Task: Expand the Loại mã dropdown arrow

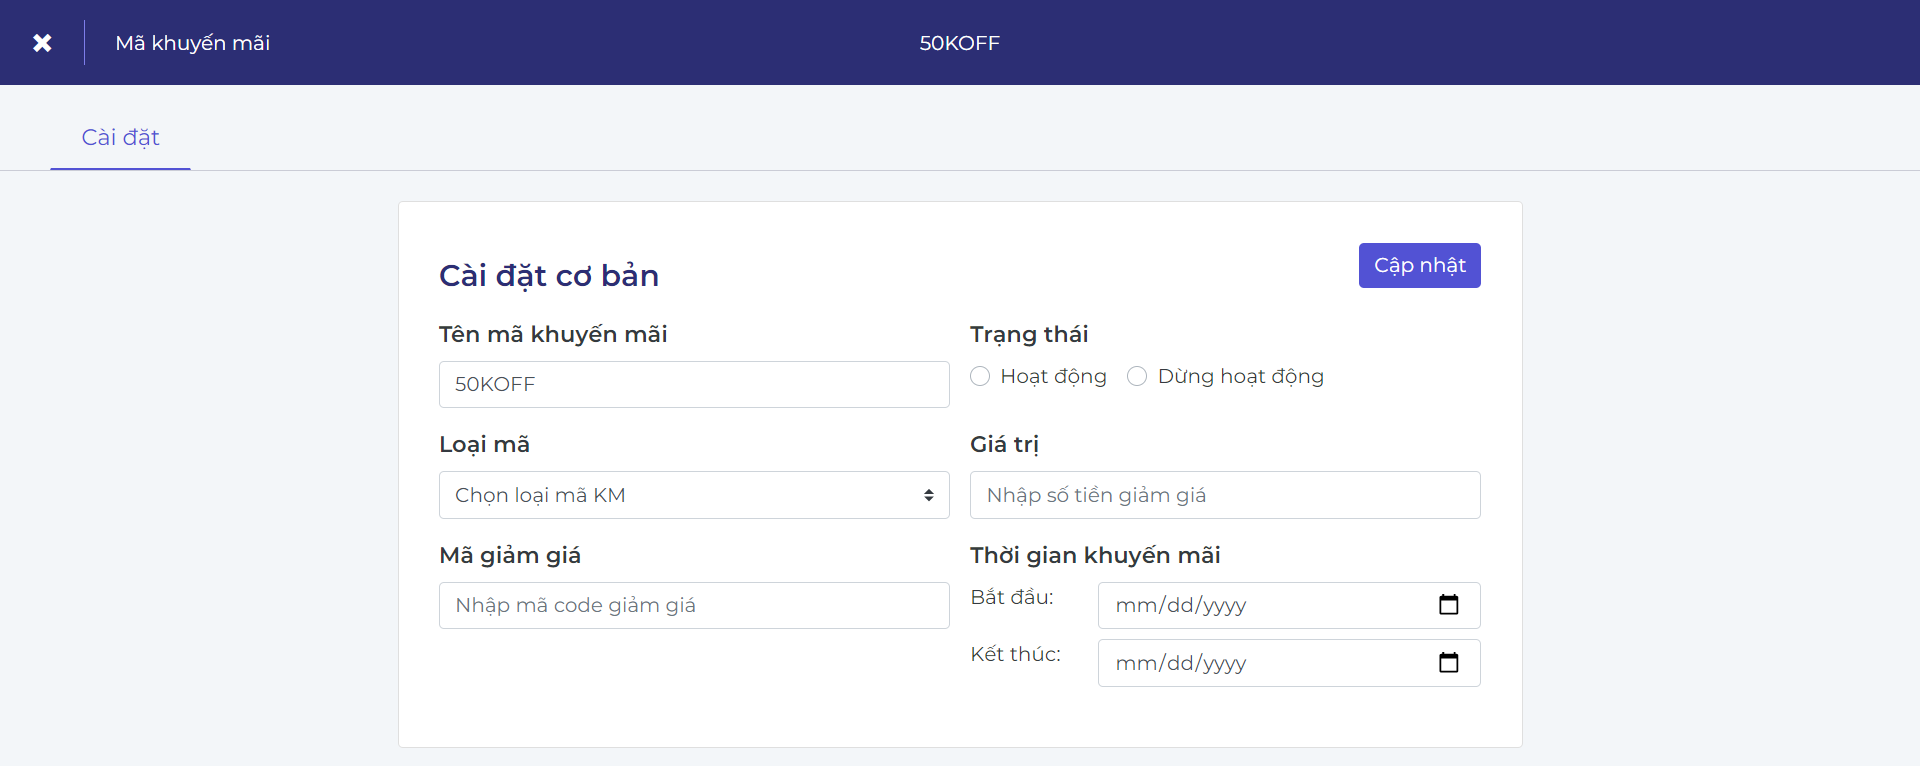Action: [928, 496]
